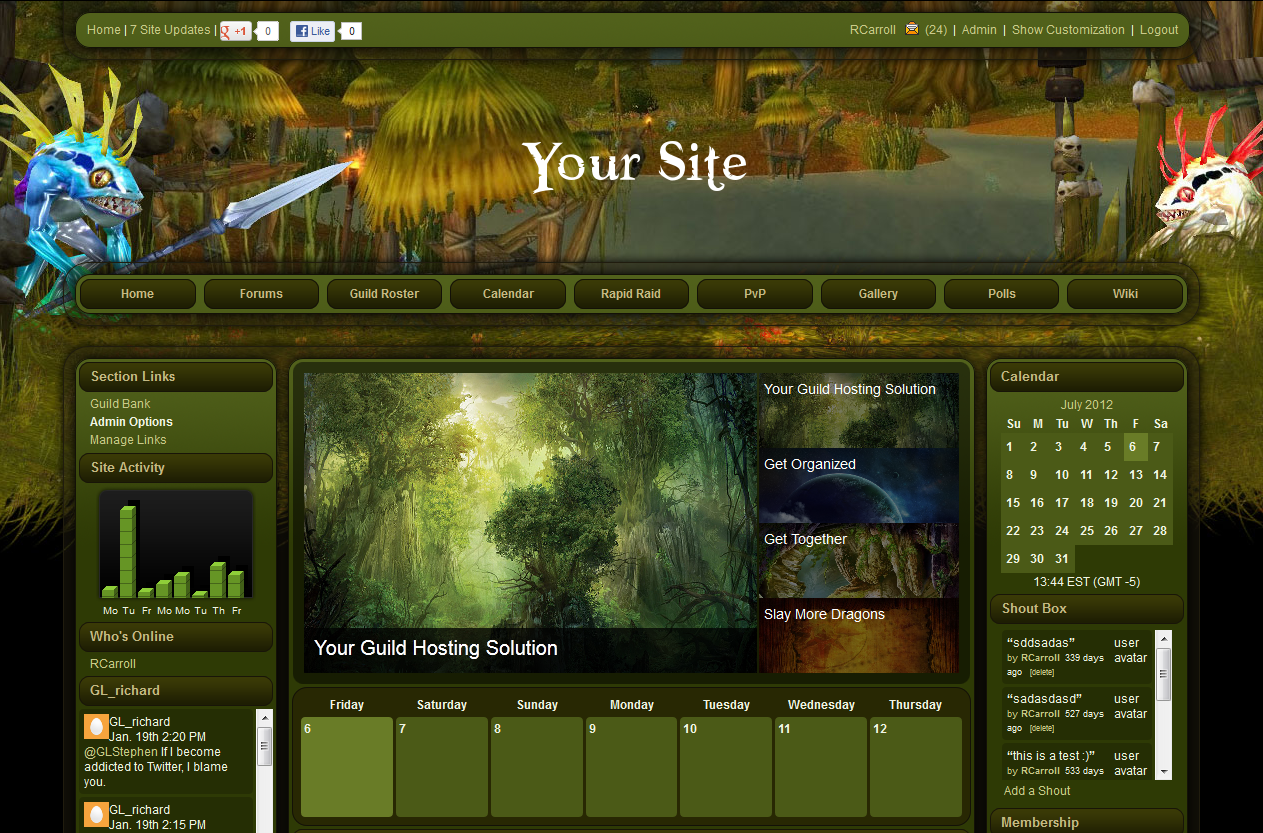Screen dimensions: 1263x833
Task: Open the (24) unread messages link
Action: [936, 30]
